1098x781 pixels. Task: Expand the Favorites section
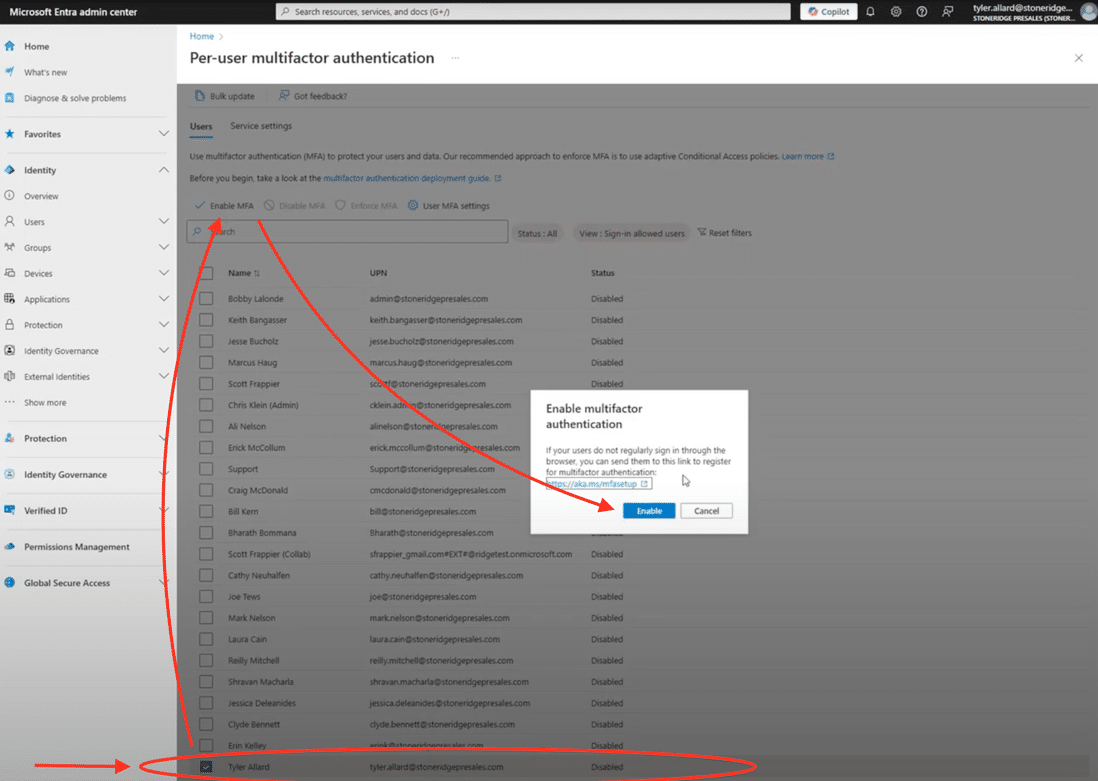pos(164,134)
